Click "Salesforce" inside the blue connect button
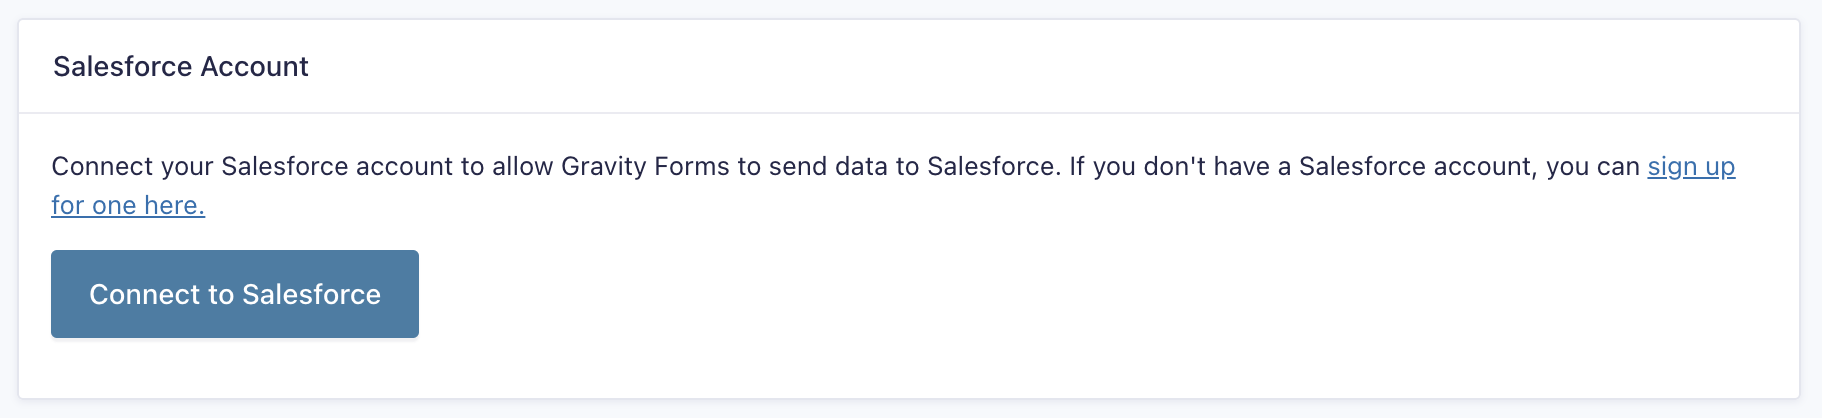 click(x=311, y=294)
